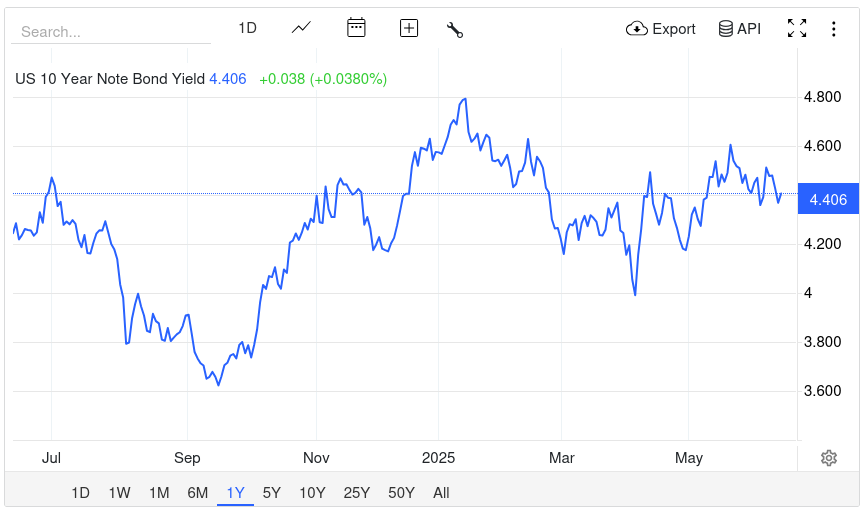Select the 1M time range tab

point(158,492)
